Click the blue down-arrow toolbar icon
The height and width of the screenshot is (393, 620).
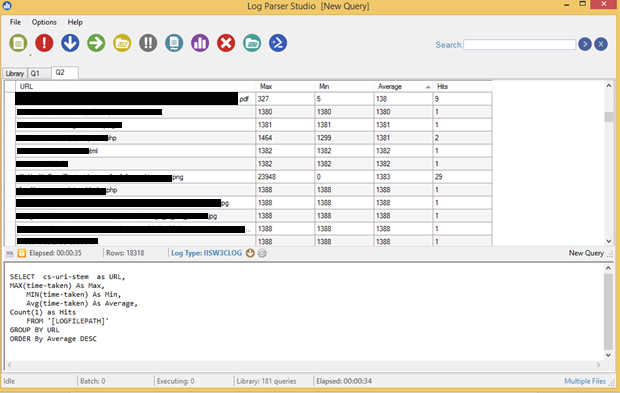70,43
